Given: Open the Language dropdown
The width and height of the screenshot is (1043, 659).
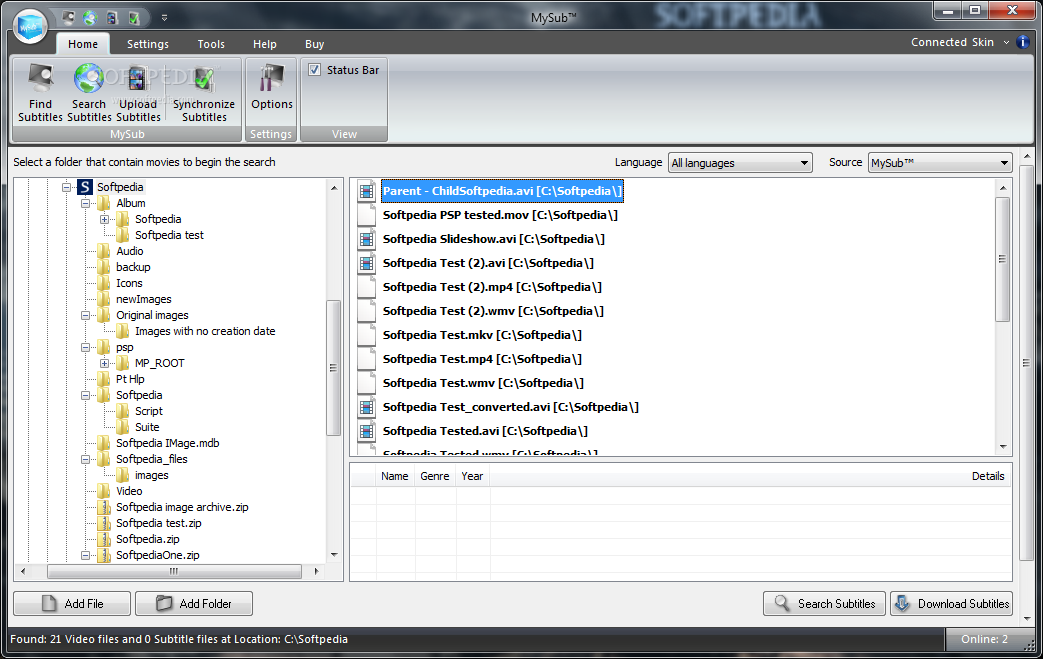Looking at the screenshot, I should pyautogui.click(x=740, y=163).
